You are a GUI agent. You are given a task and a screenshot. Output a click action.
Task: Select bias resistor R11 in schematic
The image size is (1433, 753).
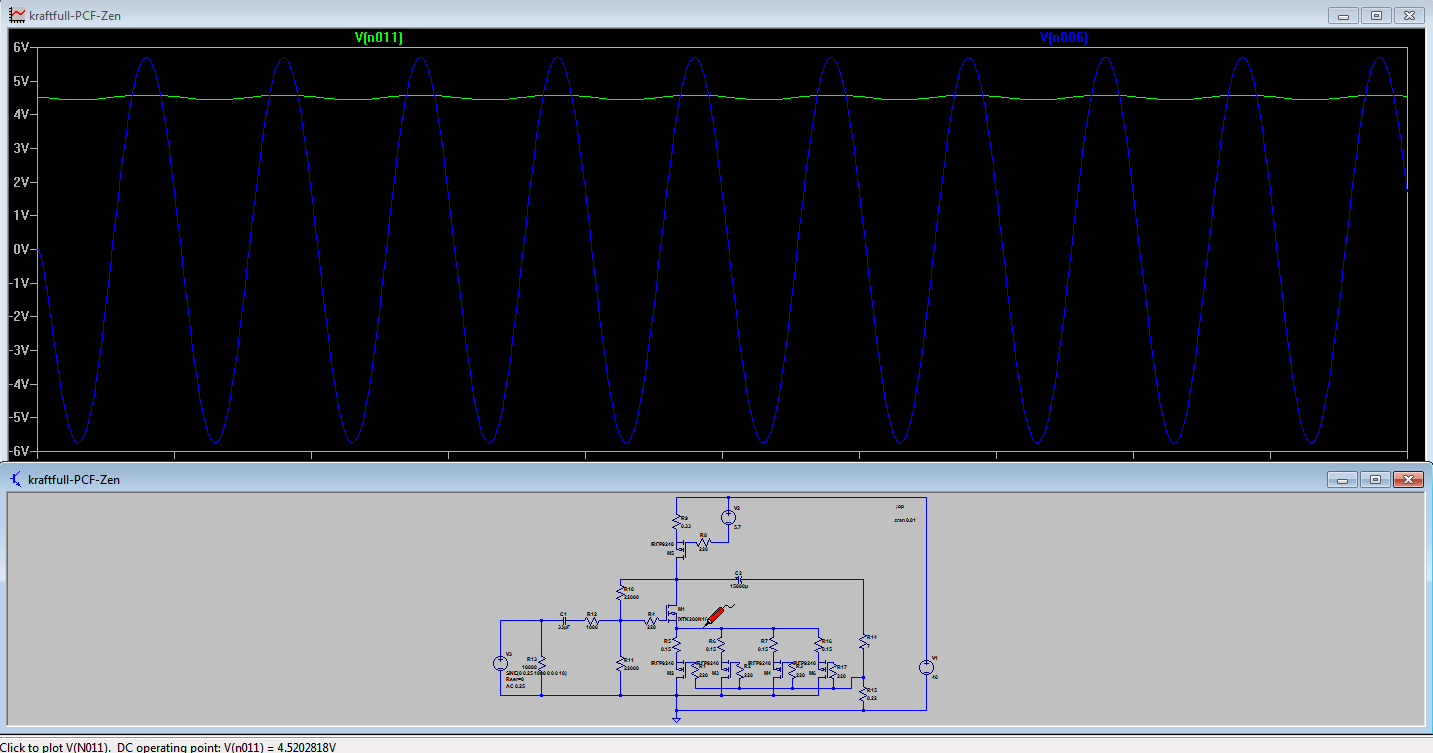pos(621,663)
